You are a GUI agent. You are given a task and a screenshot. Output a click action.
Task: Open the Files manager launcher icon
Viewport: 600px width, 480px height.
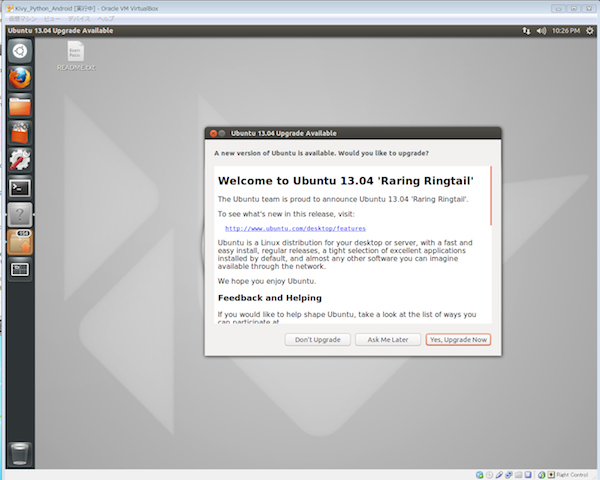pos(20,106)
